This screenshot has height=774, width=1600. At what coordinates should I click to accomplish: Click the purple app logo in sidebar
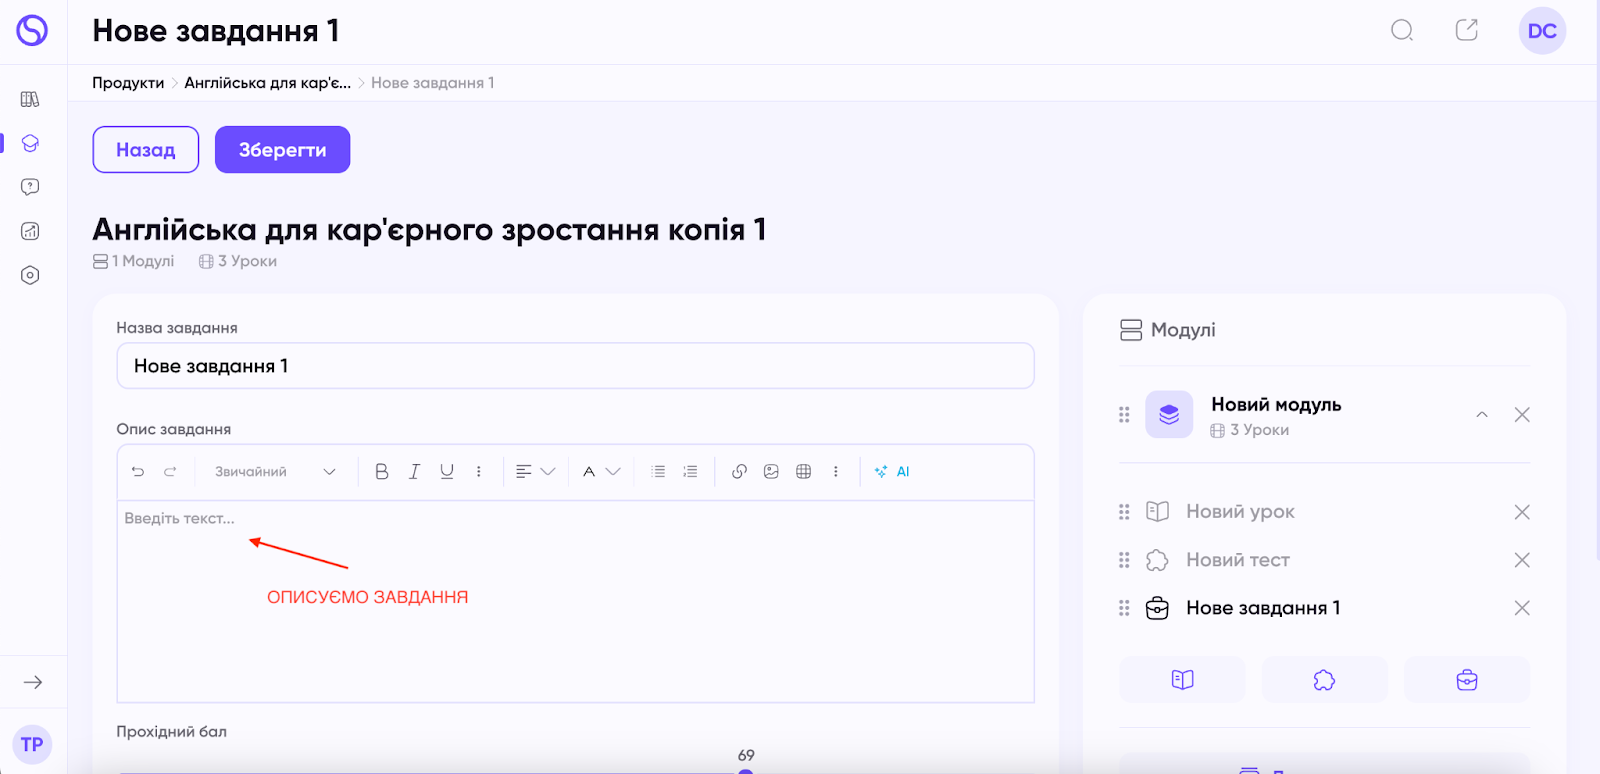(x=32, y=31)
